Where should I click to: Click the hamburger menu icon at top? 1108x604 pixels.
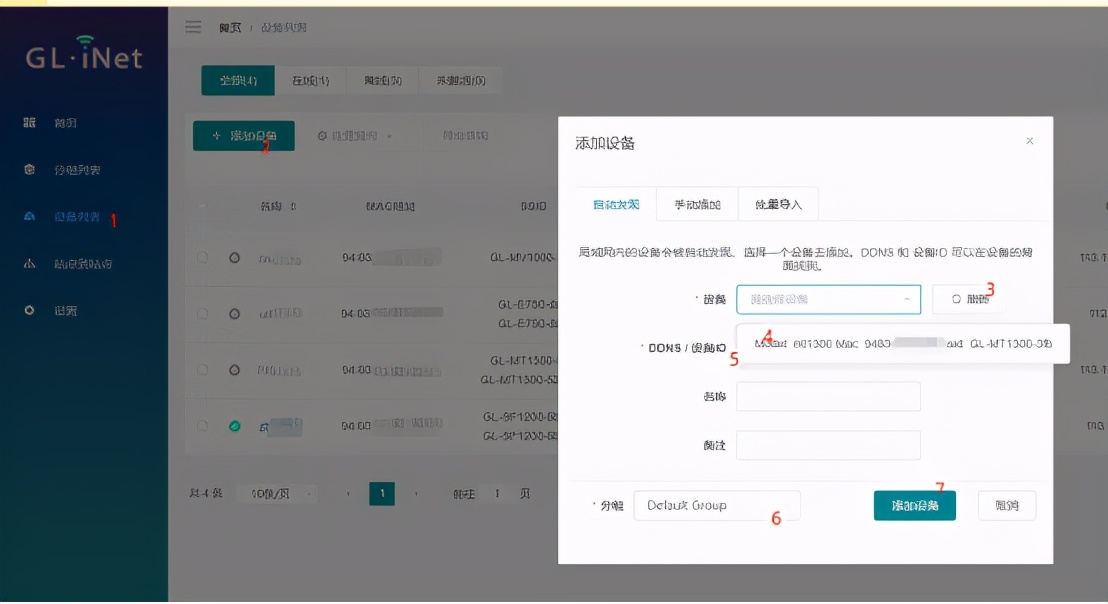point(193,26)
